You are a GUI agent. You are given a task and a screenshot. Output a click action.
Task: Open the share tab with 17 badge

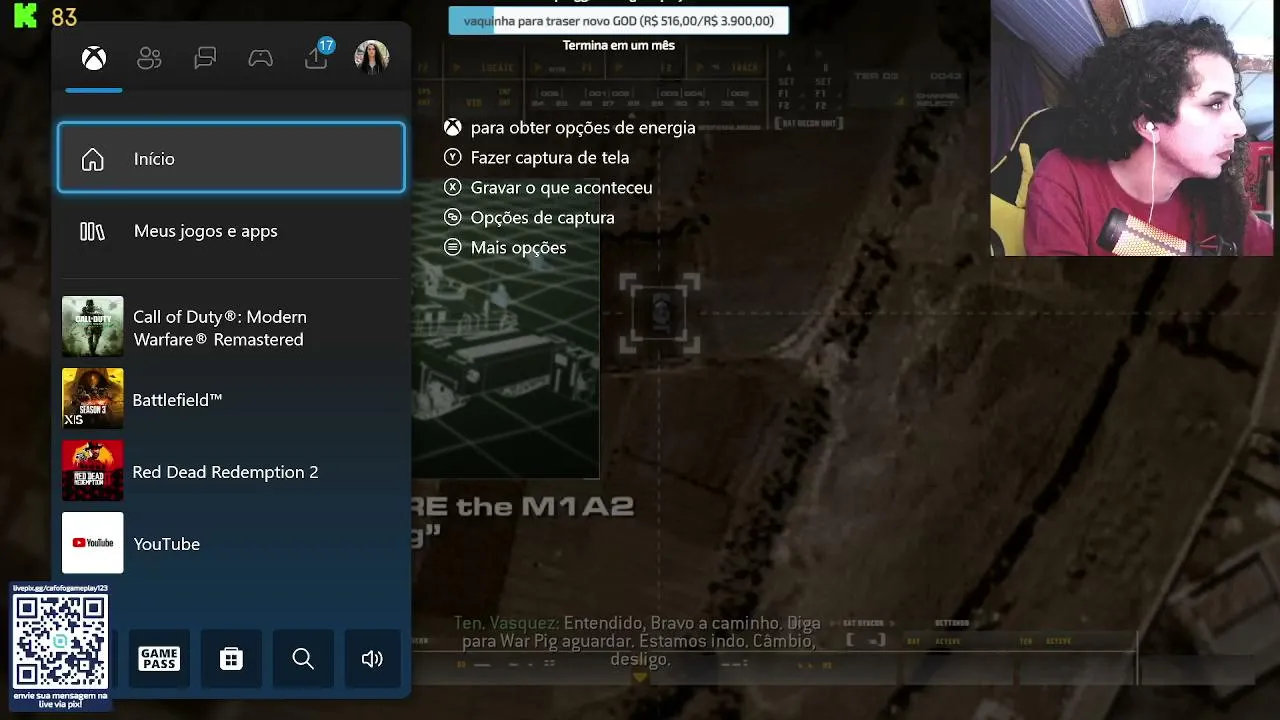tap(317, 56)
